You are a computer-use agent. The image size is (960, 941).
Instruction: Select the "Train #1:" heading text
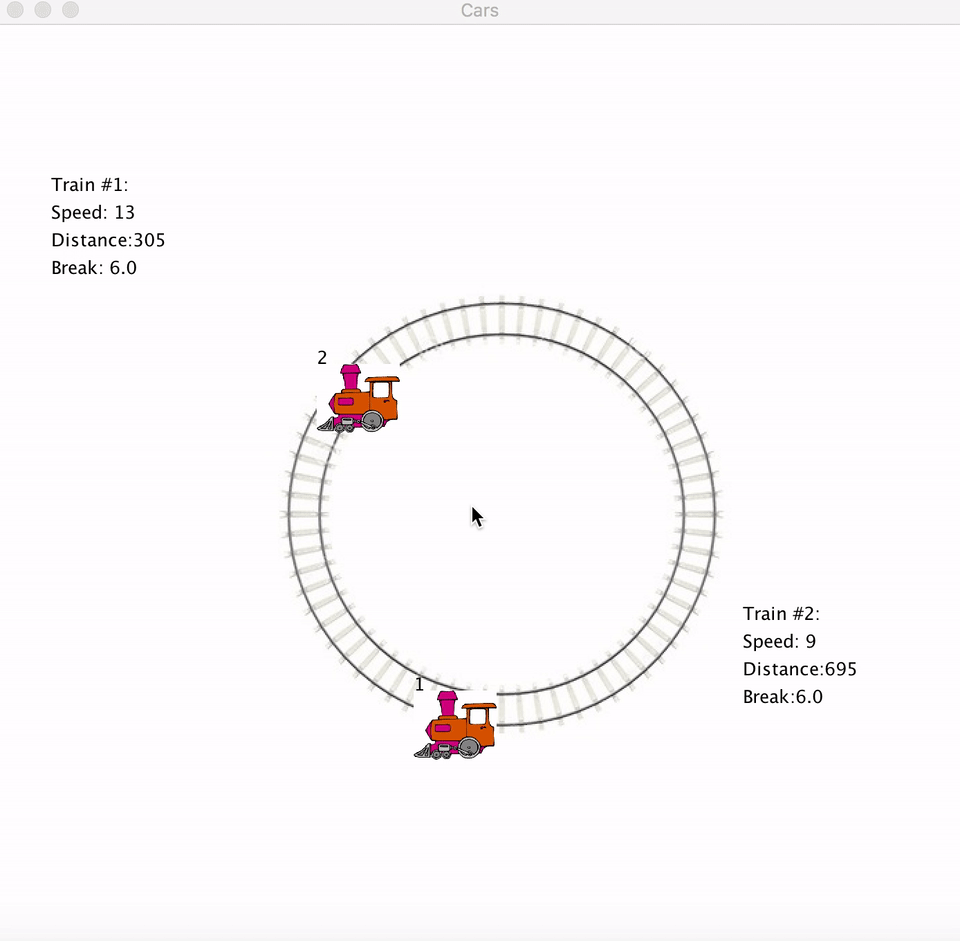coord(90,185)
